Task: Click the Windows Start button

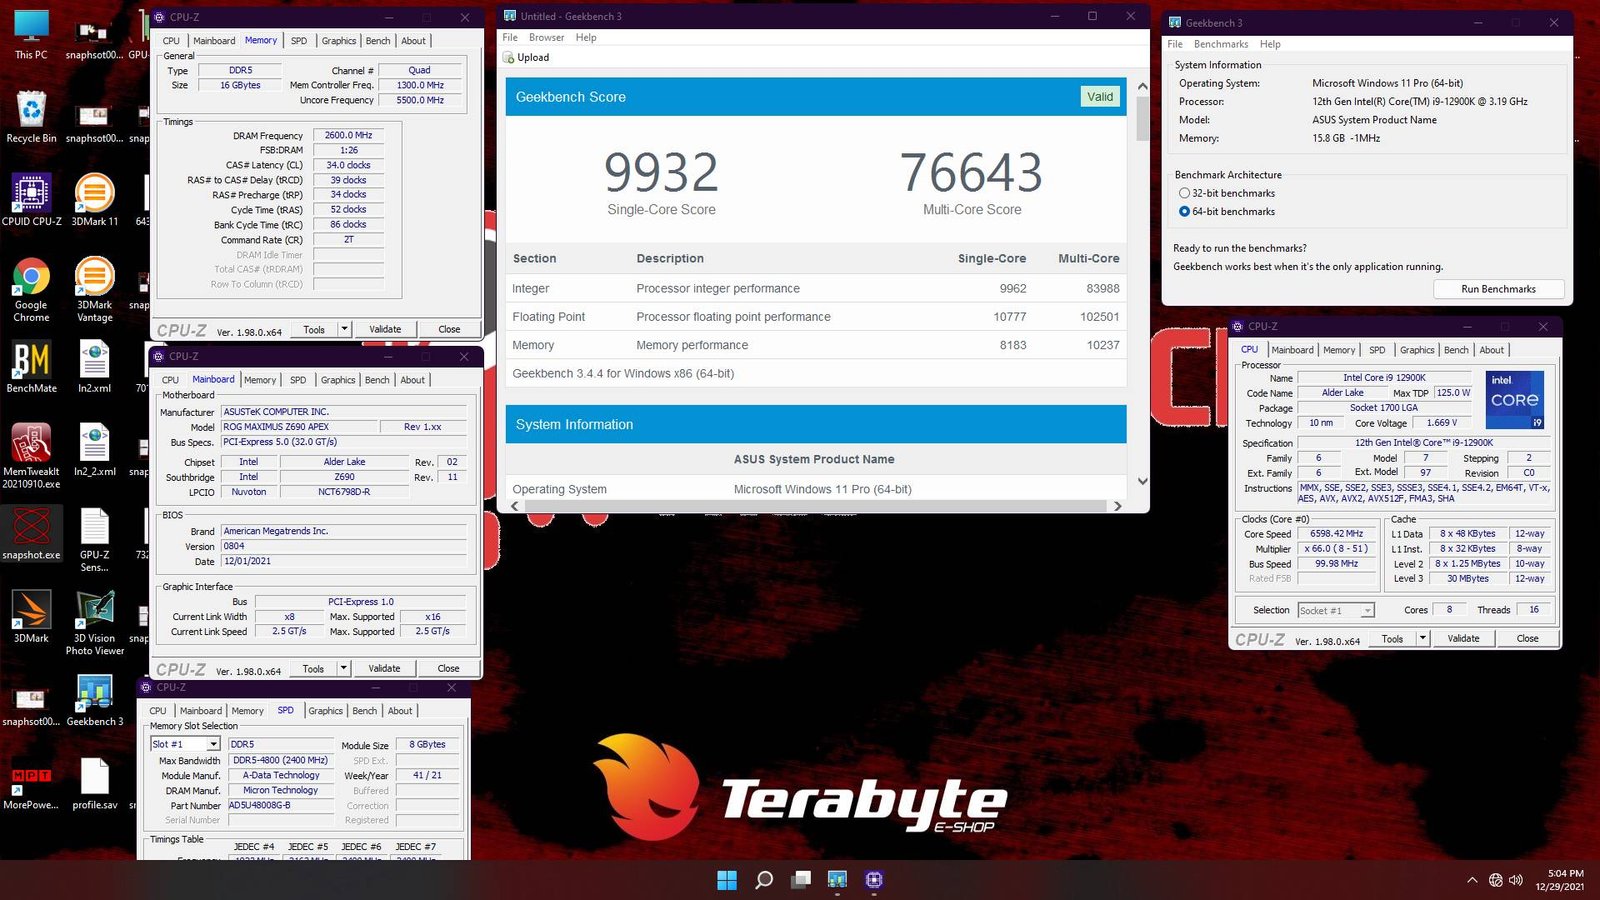Action: 727,880
